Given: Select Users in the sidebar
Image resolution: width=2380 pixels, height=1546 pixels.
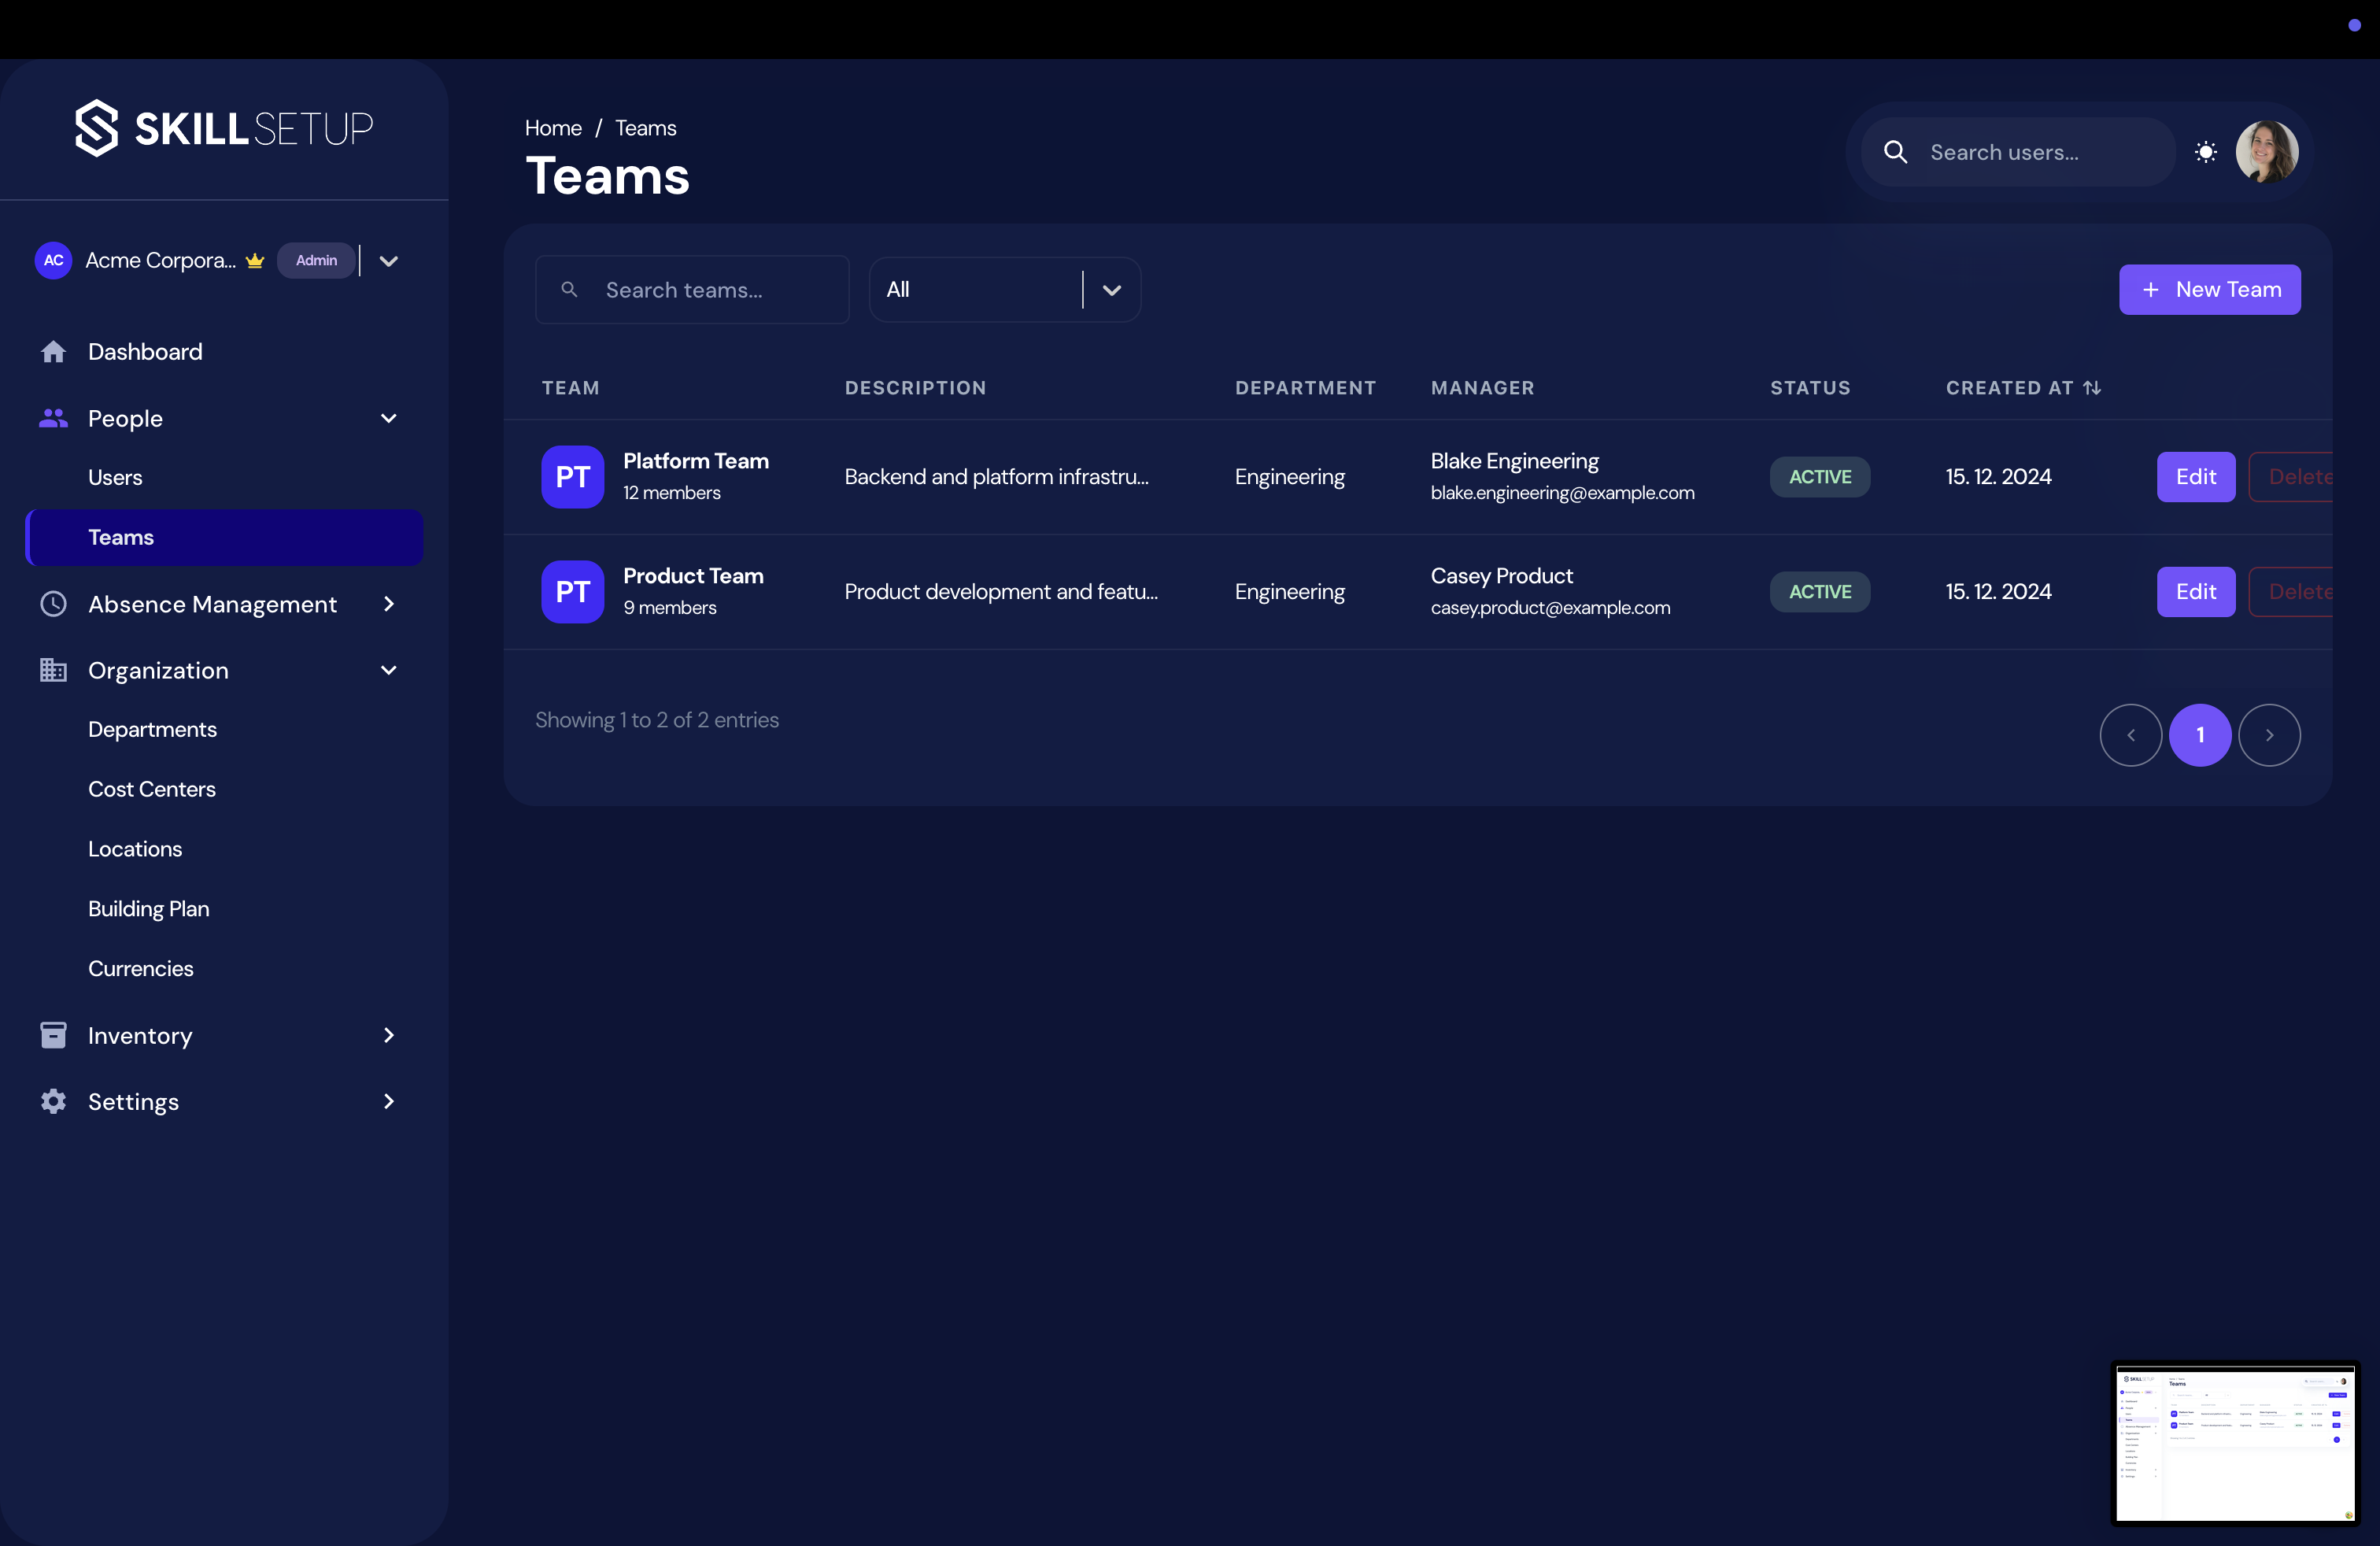Looking at the screenshot, I should click(115, 477).
